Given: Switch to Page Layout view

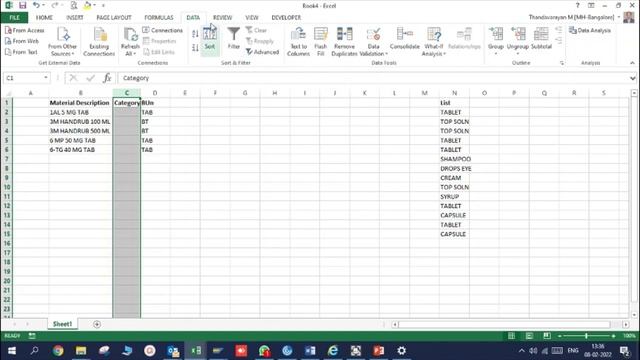Looking at the screenshot, I should 529,336.
